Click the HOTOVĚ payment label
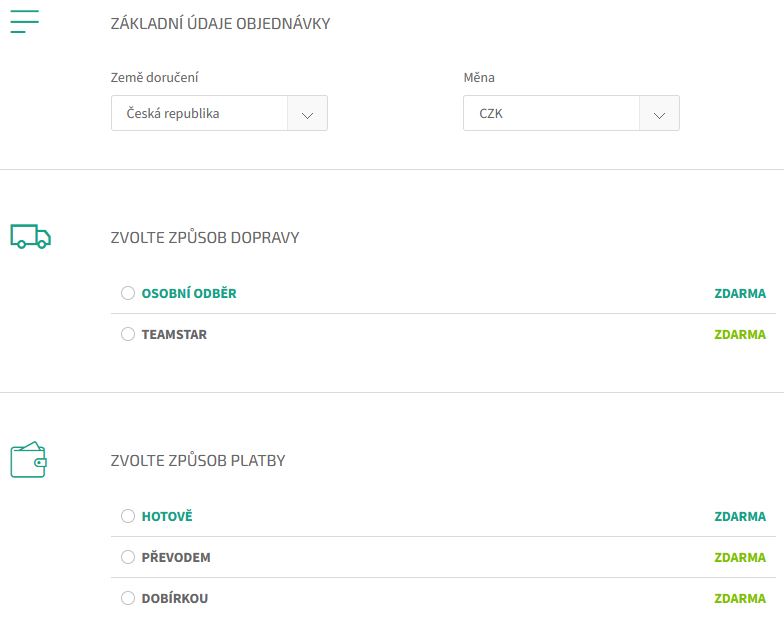 click(167, 516)
